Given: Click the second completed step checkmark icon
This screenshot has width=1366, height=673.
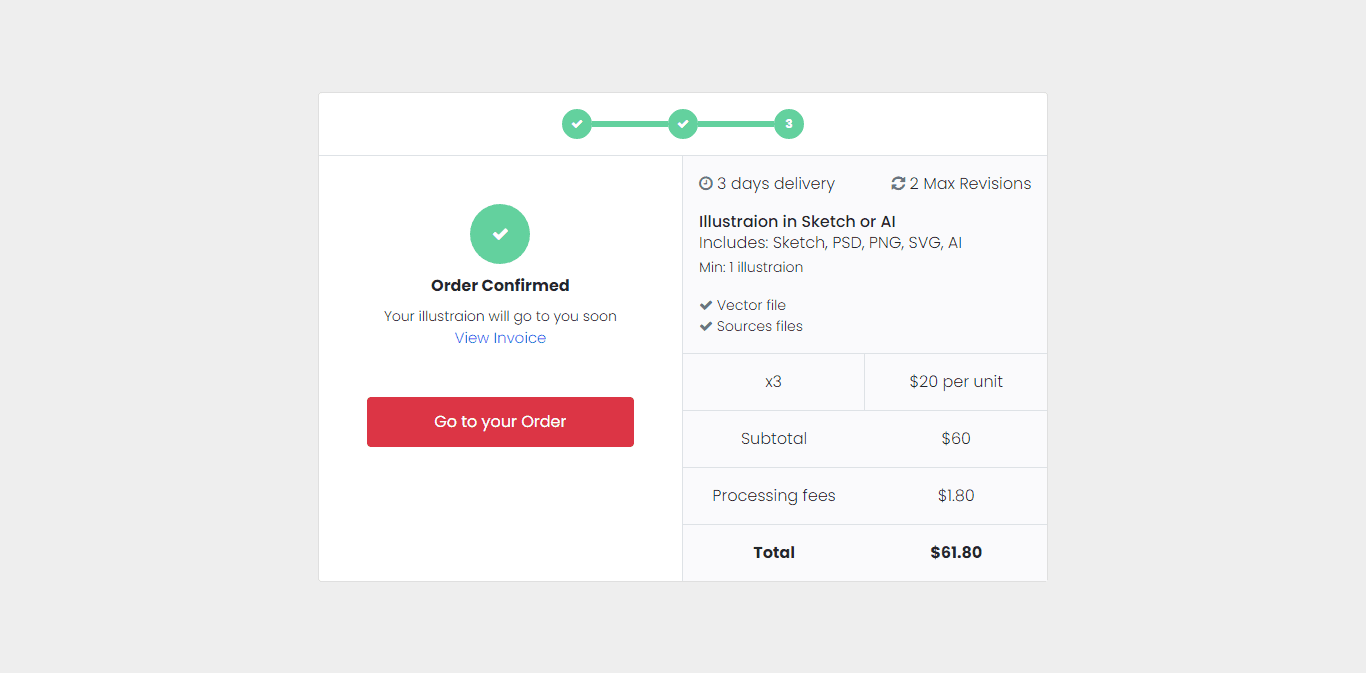Looking at the screenshot, I should coord(683,124).
